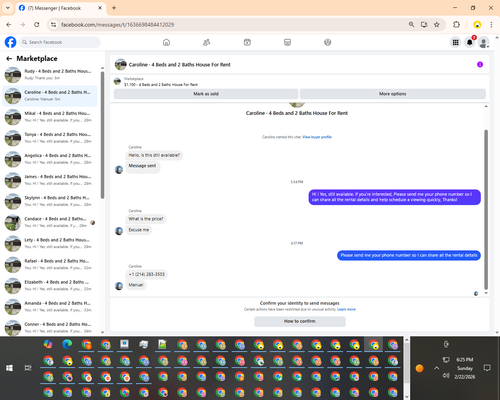The image size is (500, 400).
Task: Go to the Home feed icon
Action: coord(166,42)
